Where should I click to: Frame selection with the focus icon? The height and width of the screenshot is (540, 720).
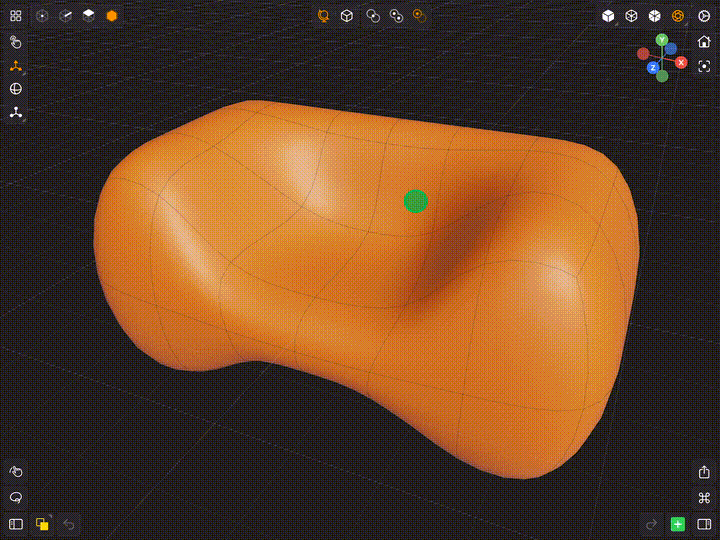[704, 66]
